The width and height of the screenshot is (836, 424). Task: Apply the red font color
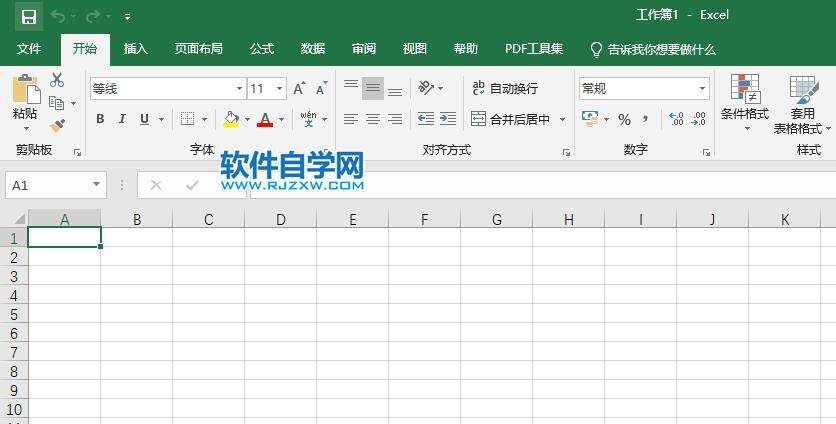(265, 119)
